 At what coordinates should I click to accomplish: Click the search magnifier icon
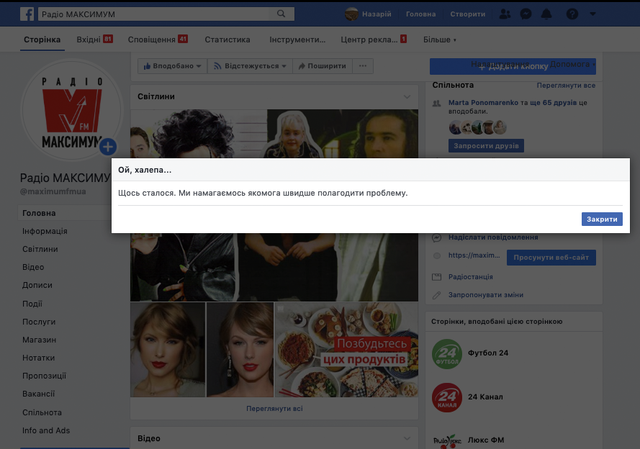tap(283, 14)
